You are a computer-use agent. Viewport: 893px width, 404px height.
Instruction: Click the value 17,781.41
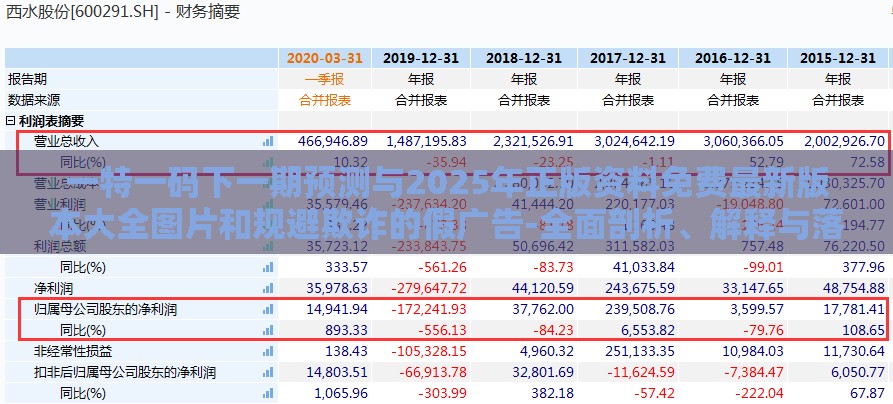(x=855, y=309)
